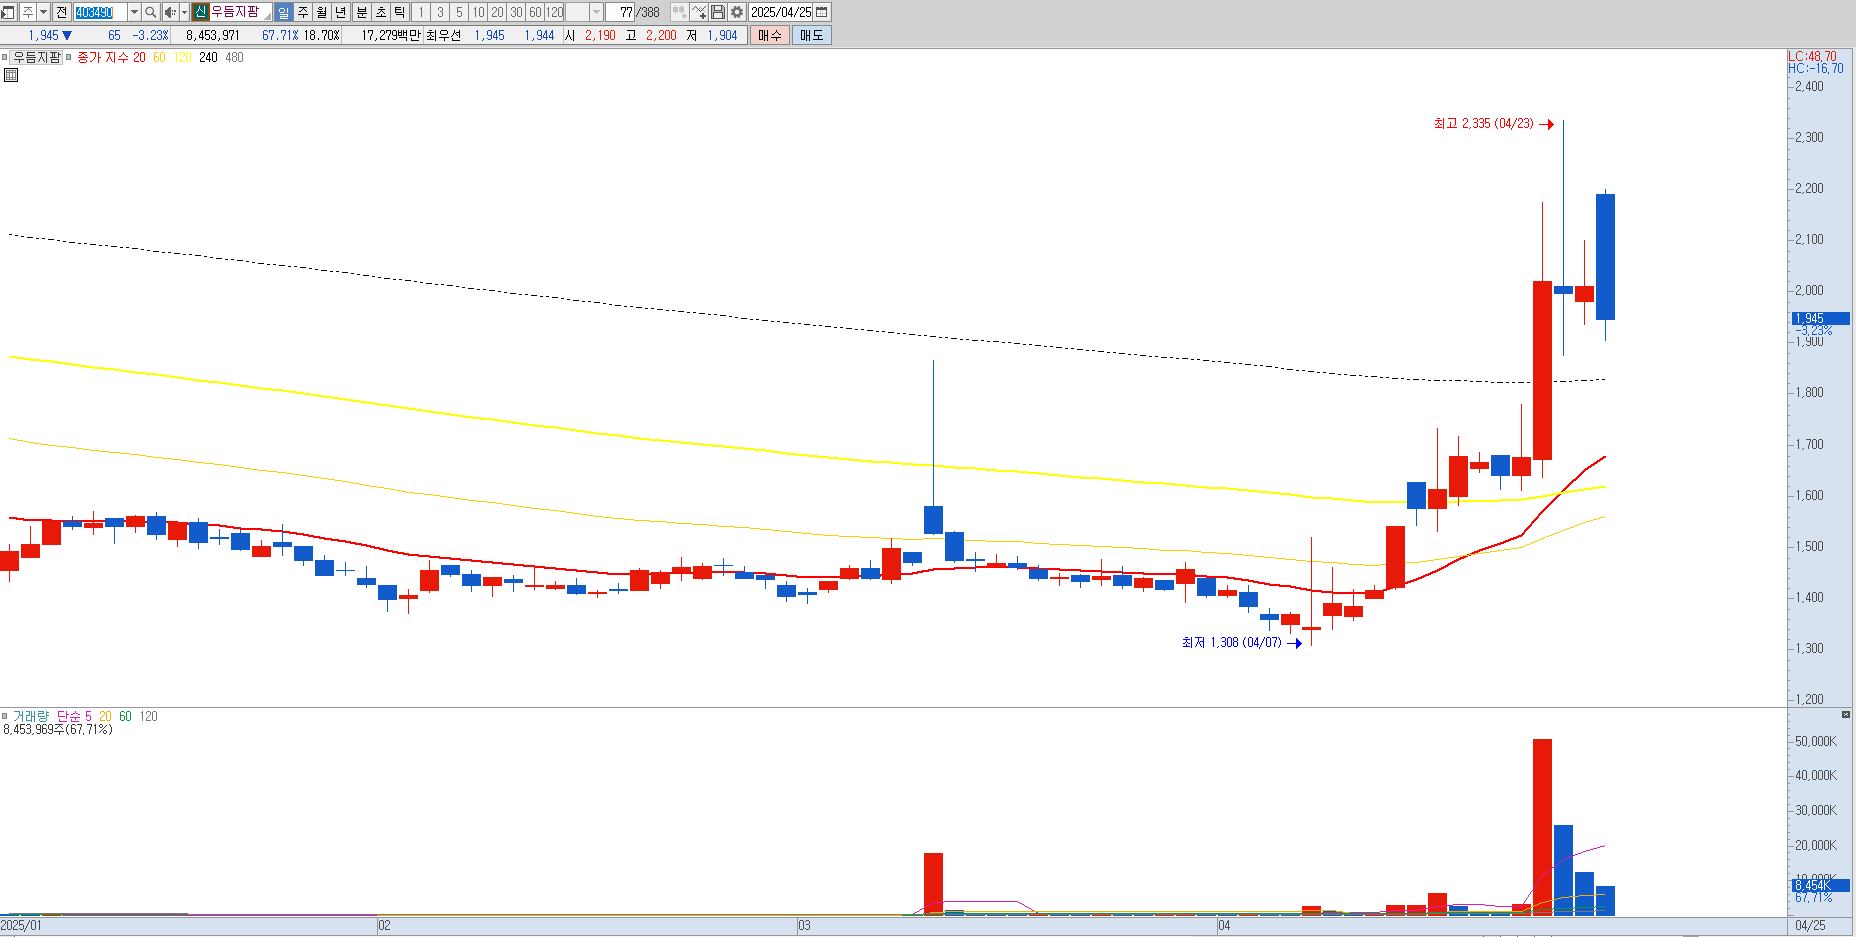Open the interval value dropdown after 120
Viewport: 1856px width, 937px height.
[597, 12]
